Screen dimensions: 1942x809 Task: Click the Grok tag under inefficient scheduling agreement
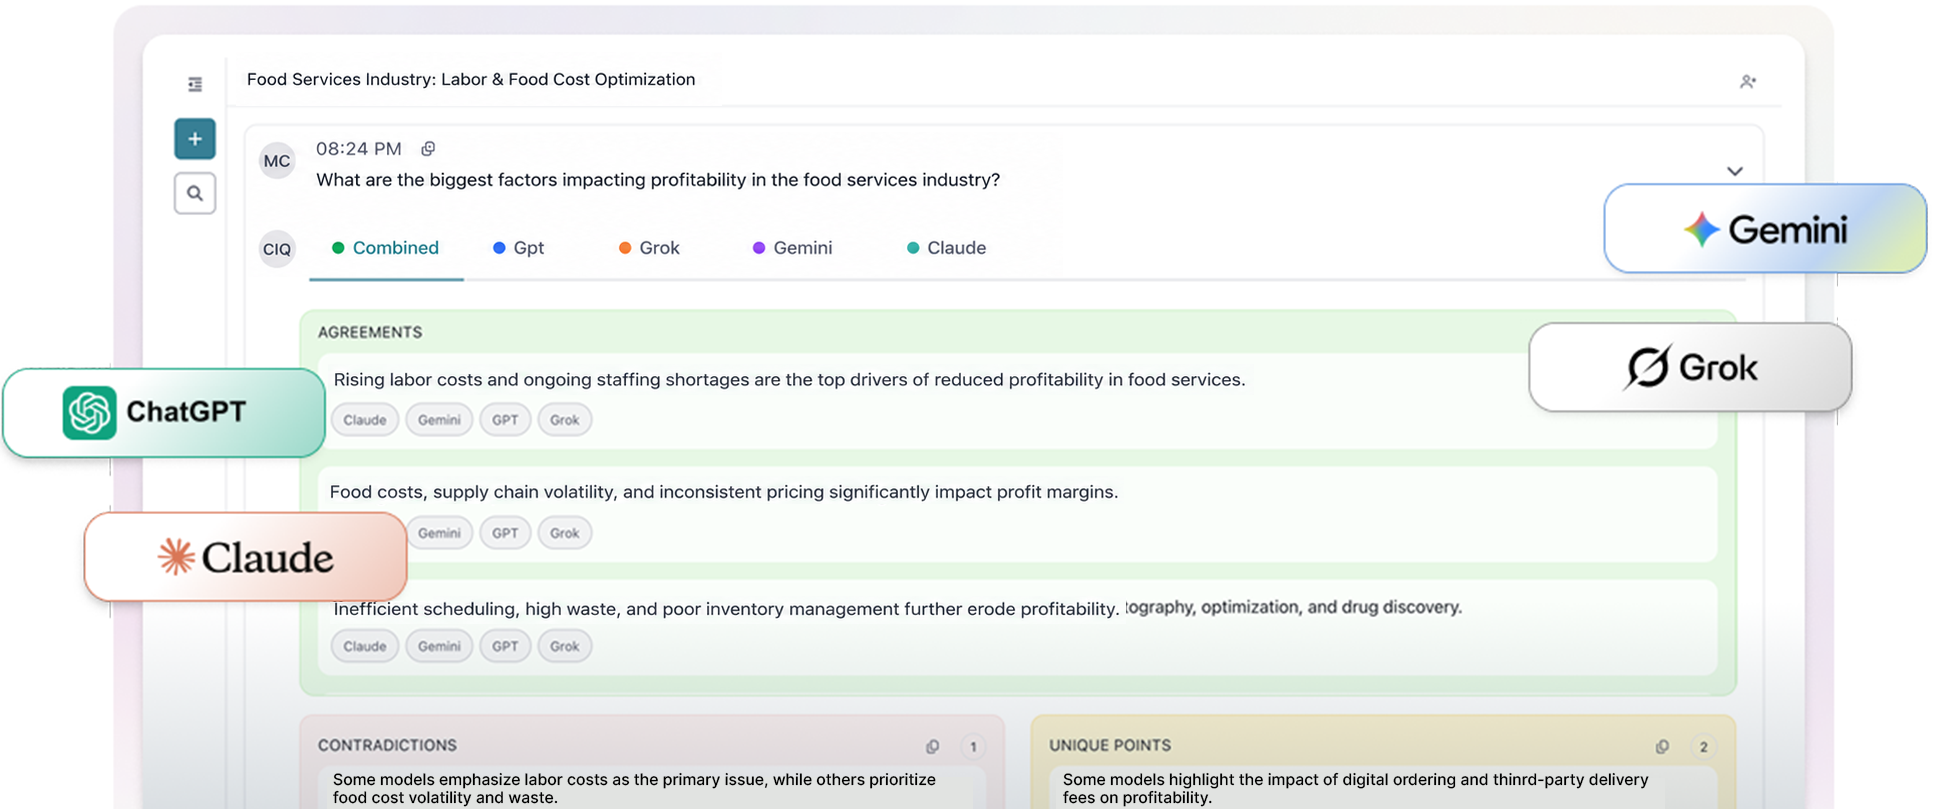565,646
